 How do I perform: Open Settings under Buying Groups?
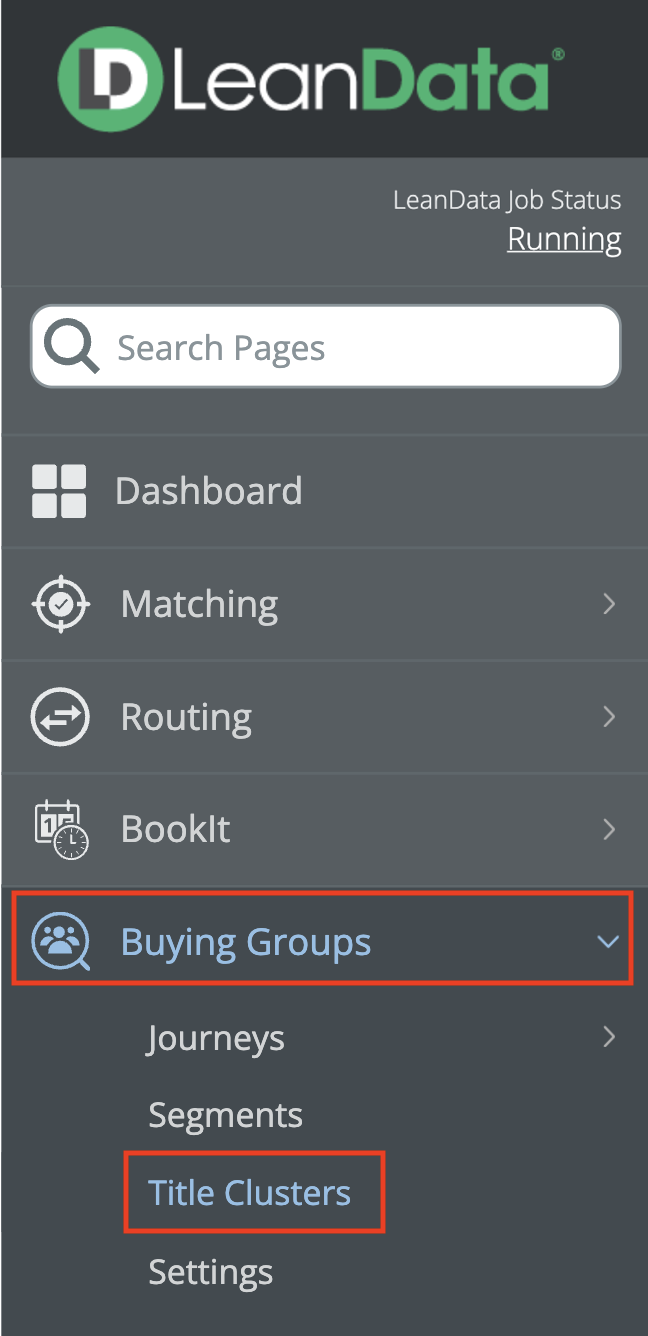[210, 1272]
